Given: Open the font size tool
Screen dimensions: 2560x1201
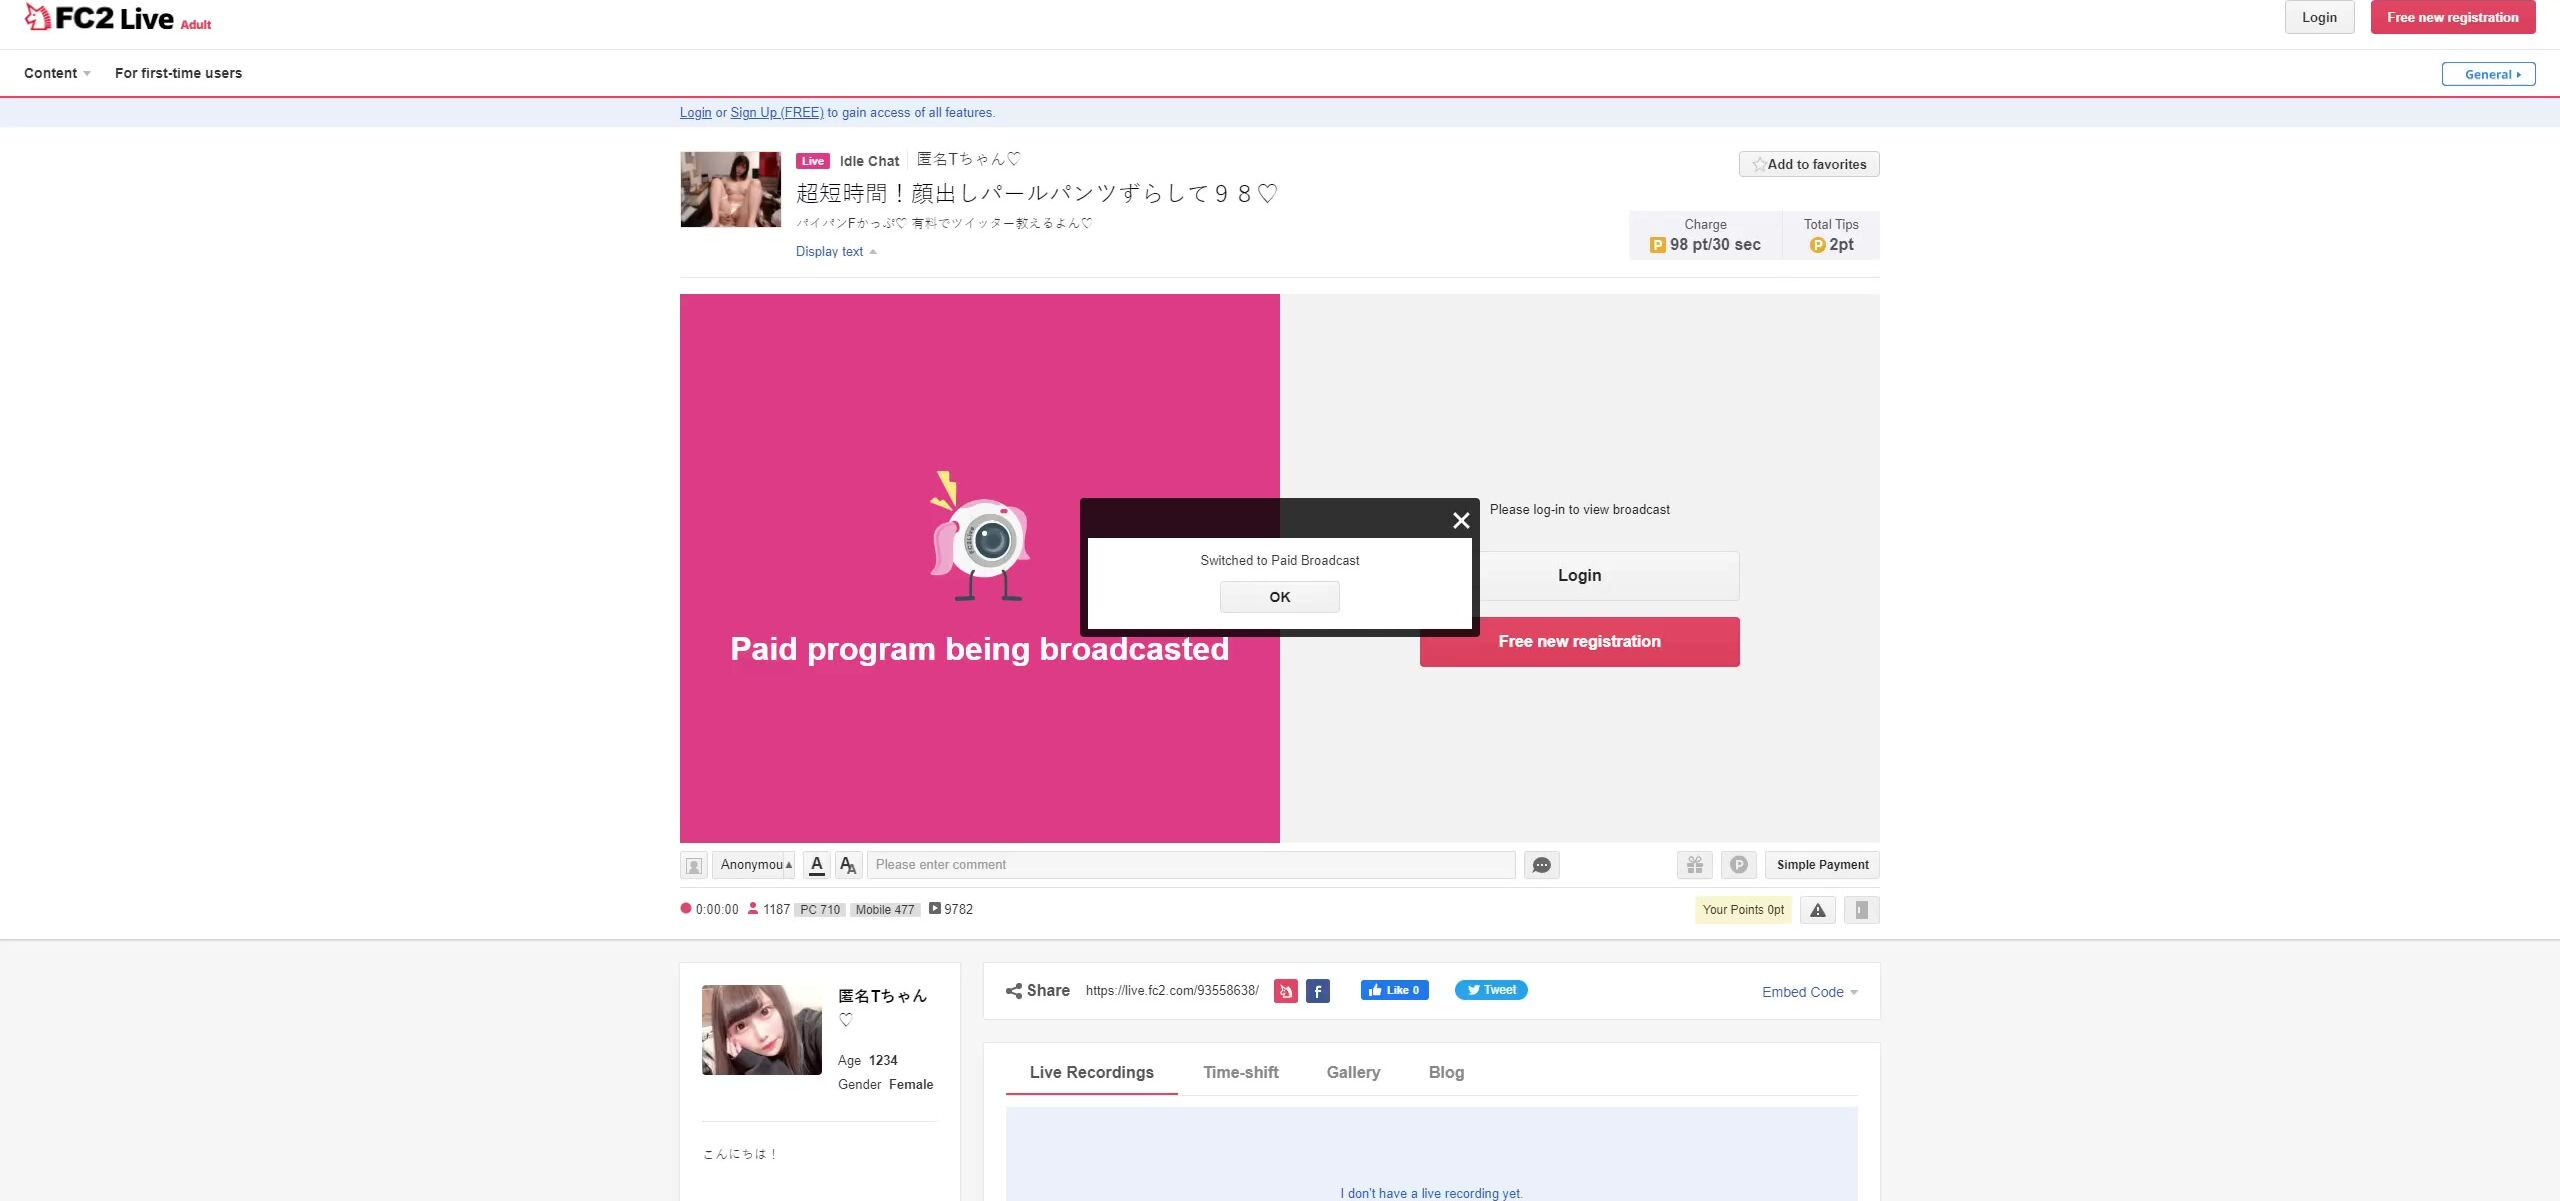Looking at the screenshot, I should [848, 865].
